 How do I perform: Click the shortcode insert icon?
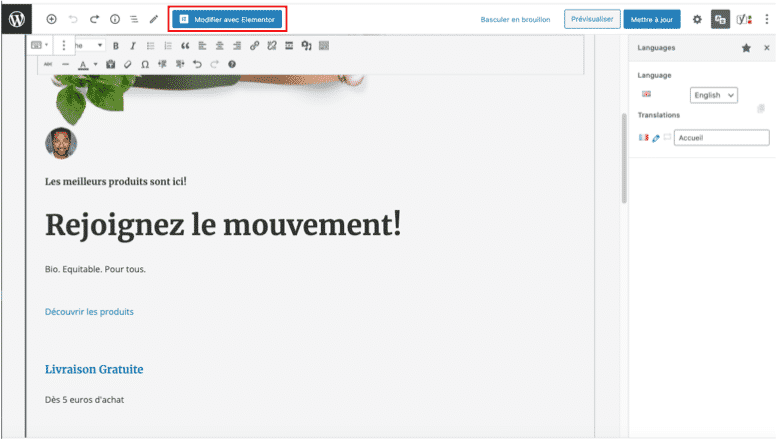pos(306,46)
